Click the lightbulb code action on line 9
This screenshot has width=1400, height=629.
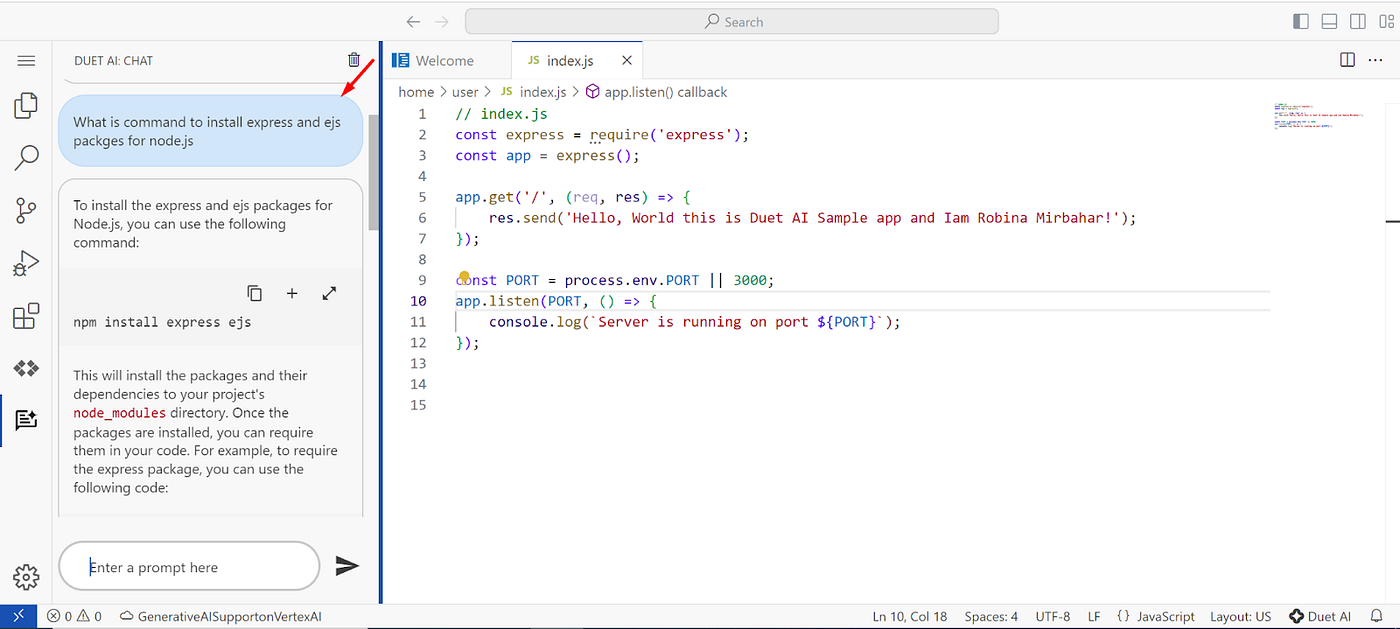[x=464, y=277]
